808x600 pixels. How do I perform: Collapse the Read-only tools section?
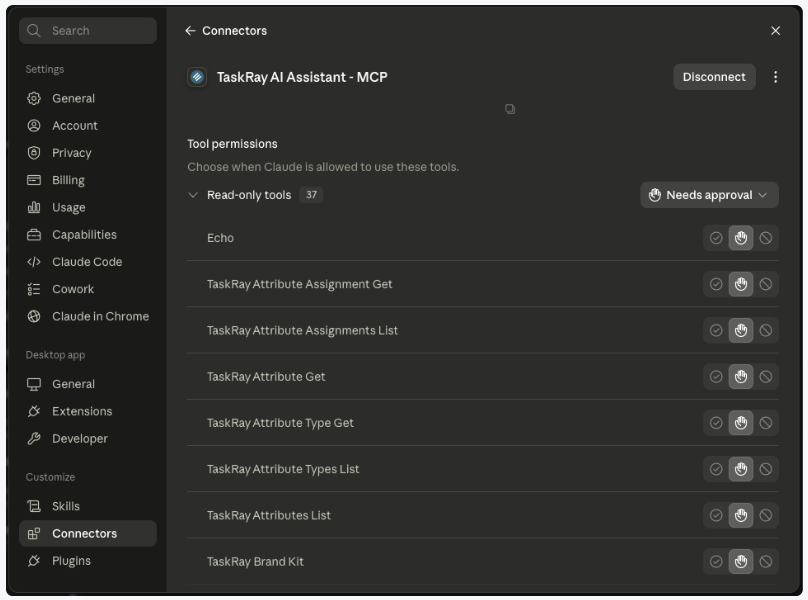tap(193, 195)
